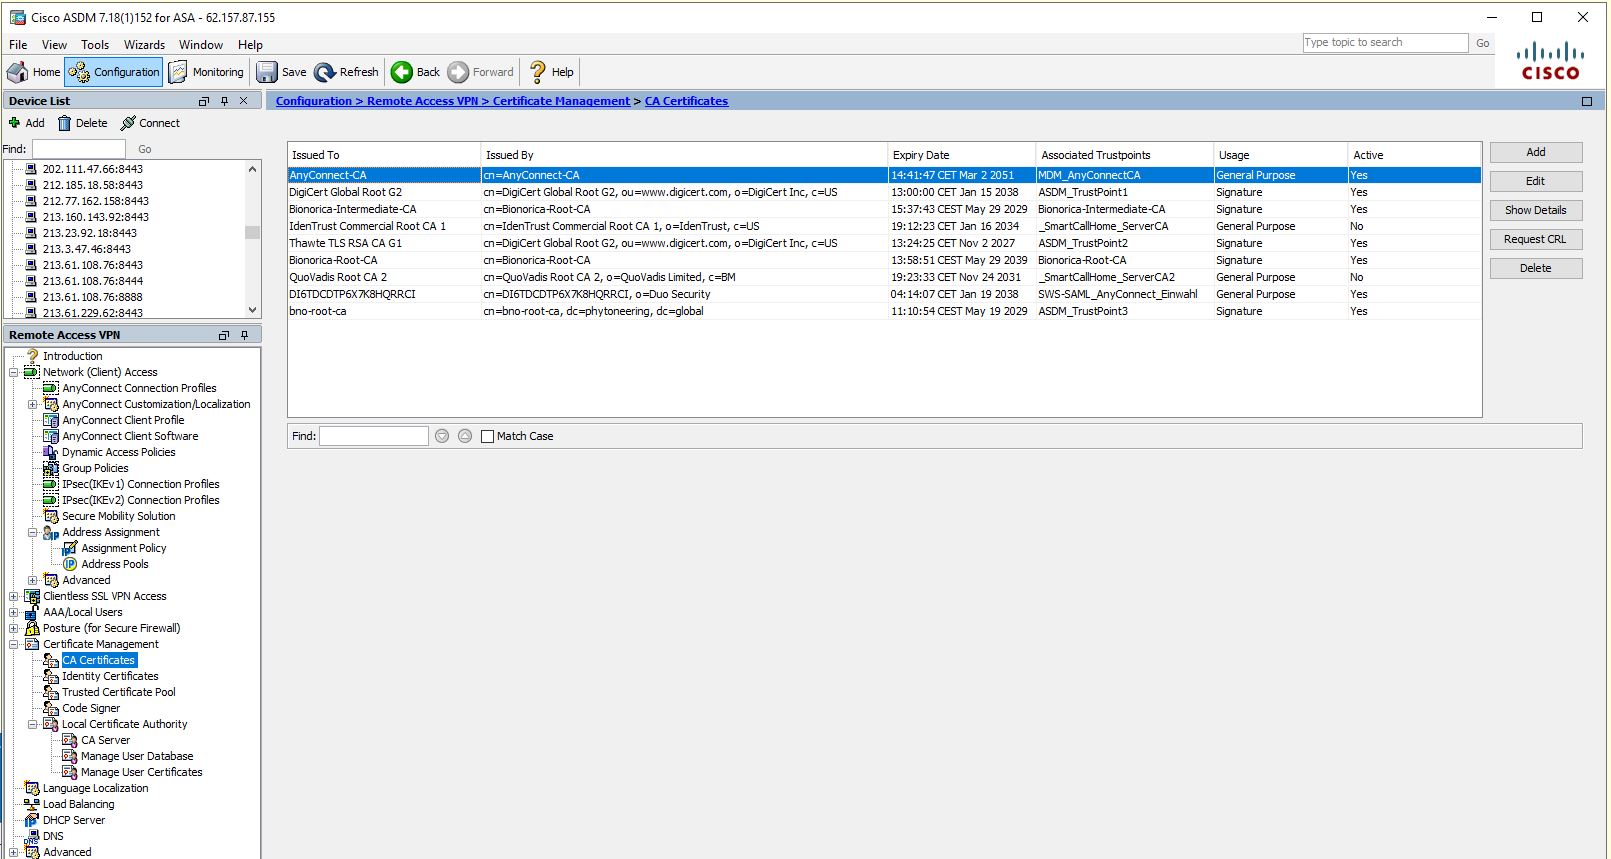Screen dimensions: 1611x859
Task: Open the File menu
Action: point(18,45)
